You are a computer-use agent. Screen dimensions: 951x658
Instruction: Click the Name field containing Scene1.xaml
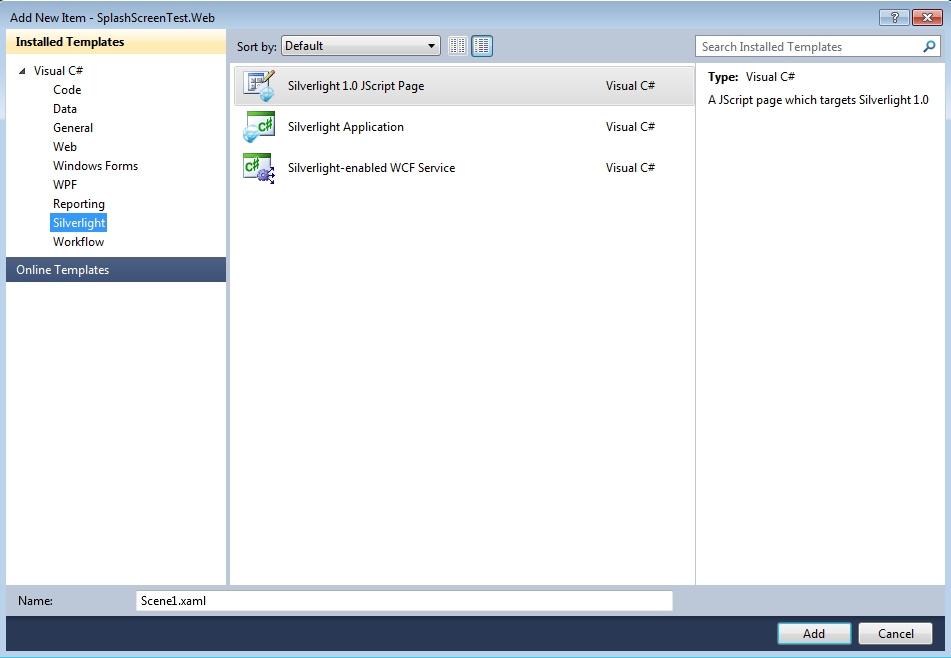tap(404, 601)
